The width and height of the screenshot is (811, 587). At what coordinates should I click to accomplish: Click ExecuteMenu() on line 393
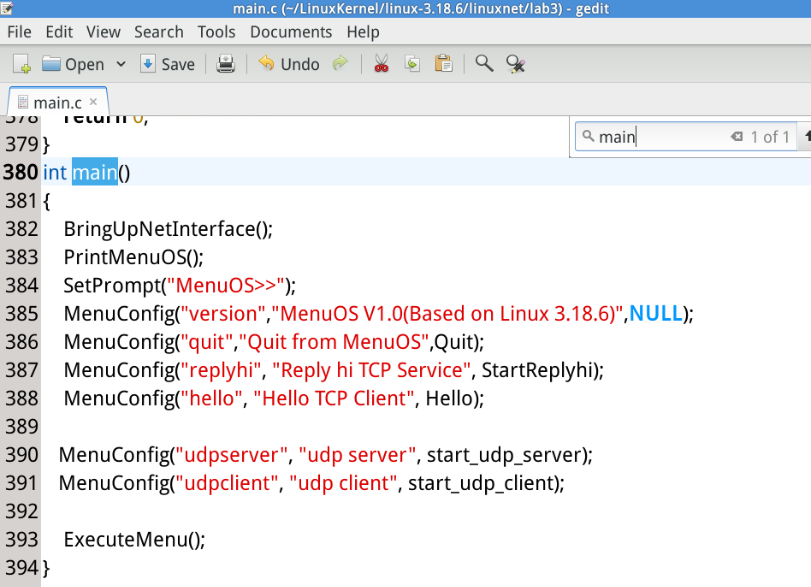pos(134,539)
